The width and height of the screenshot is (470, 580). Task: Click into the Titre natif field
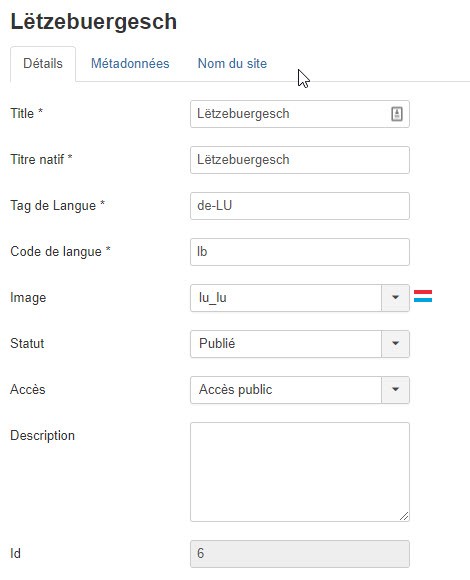click(300, 160)
